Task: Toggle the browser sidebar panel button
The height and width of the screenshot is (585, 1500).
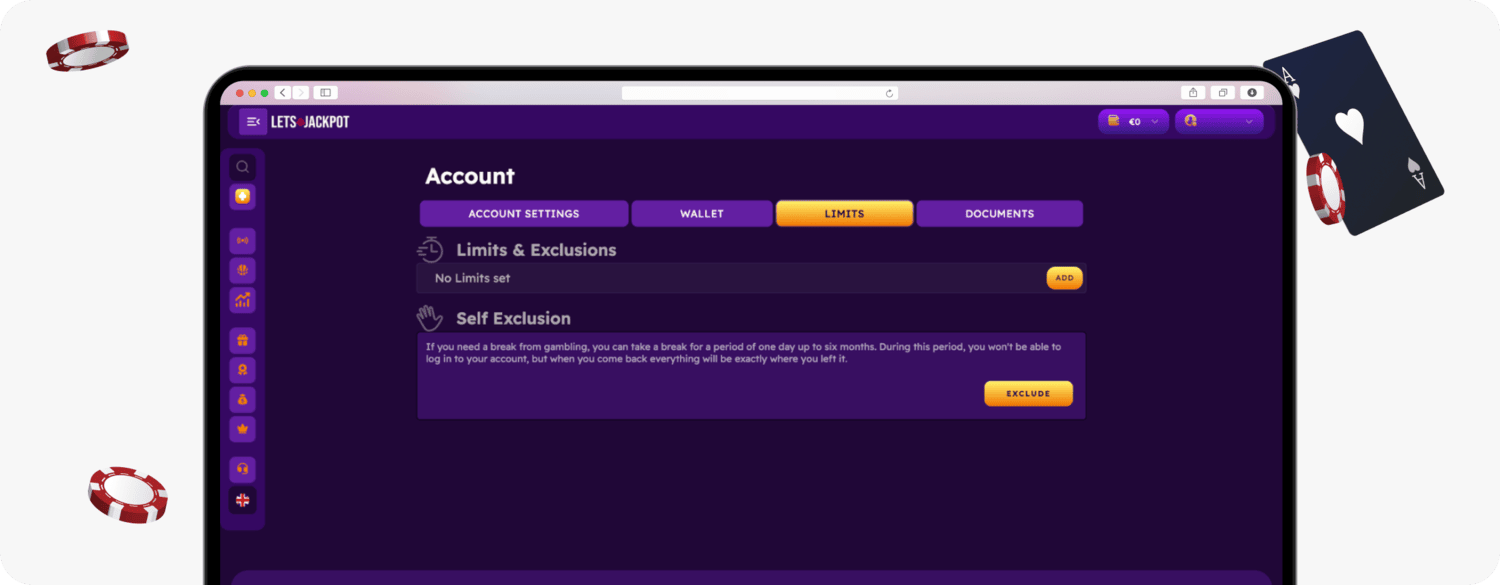Action: tap(325, 93)
